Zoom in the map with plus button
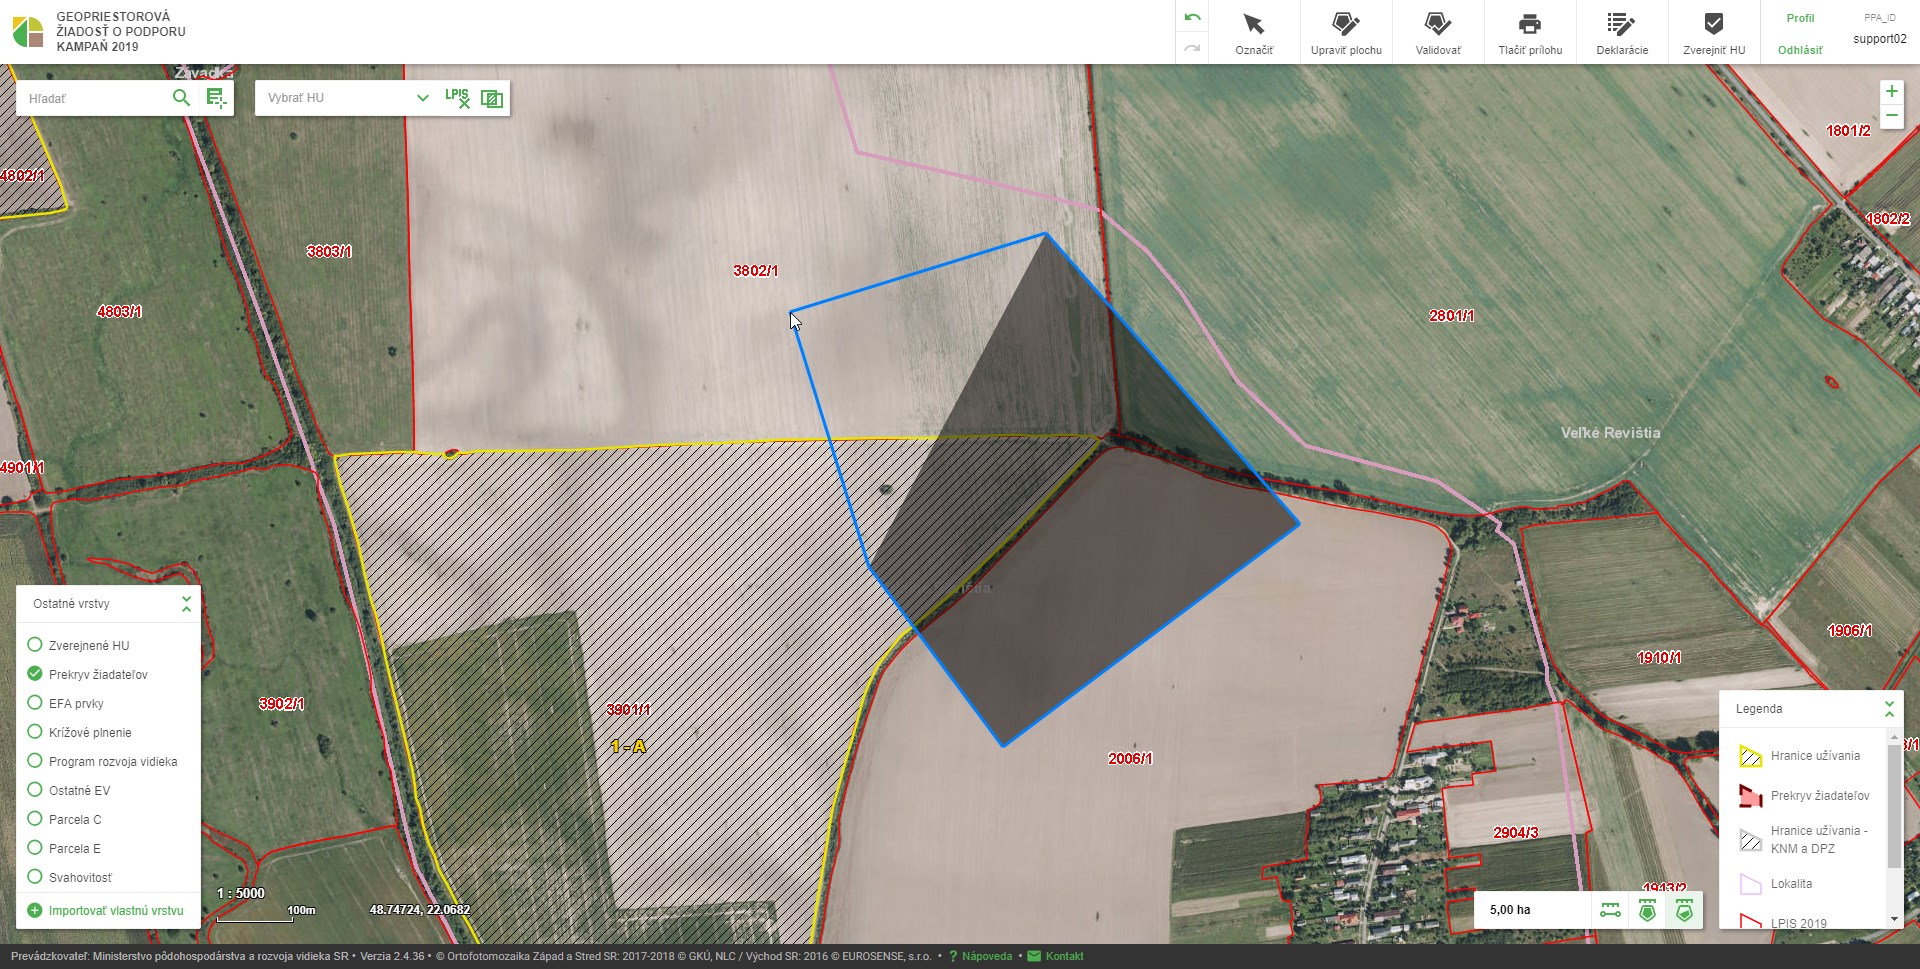 click(1891, 91)
